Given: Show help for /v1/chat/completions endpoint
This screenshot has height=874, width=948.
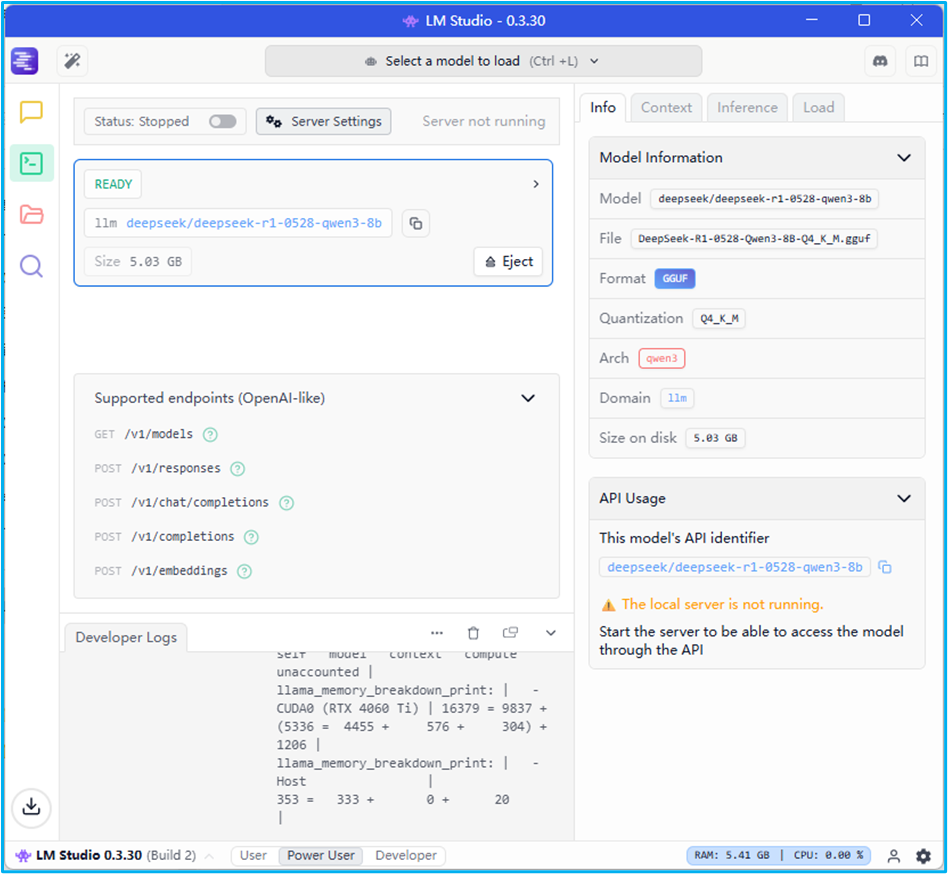Looking at the screenshot, I should (287, 503).
